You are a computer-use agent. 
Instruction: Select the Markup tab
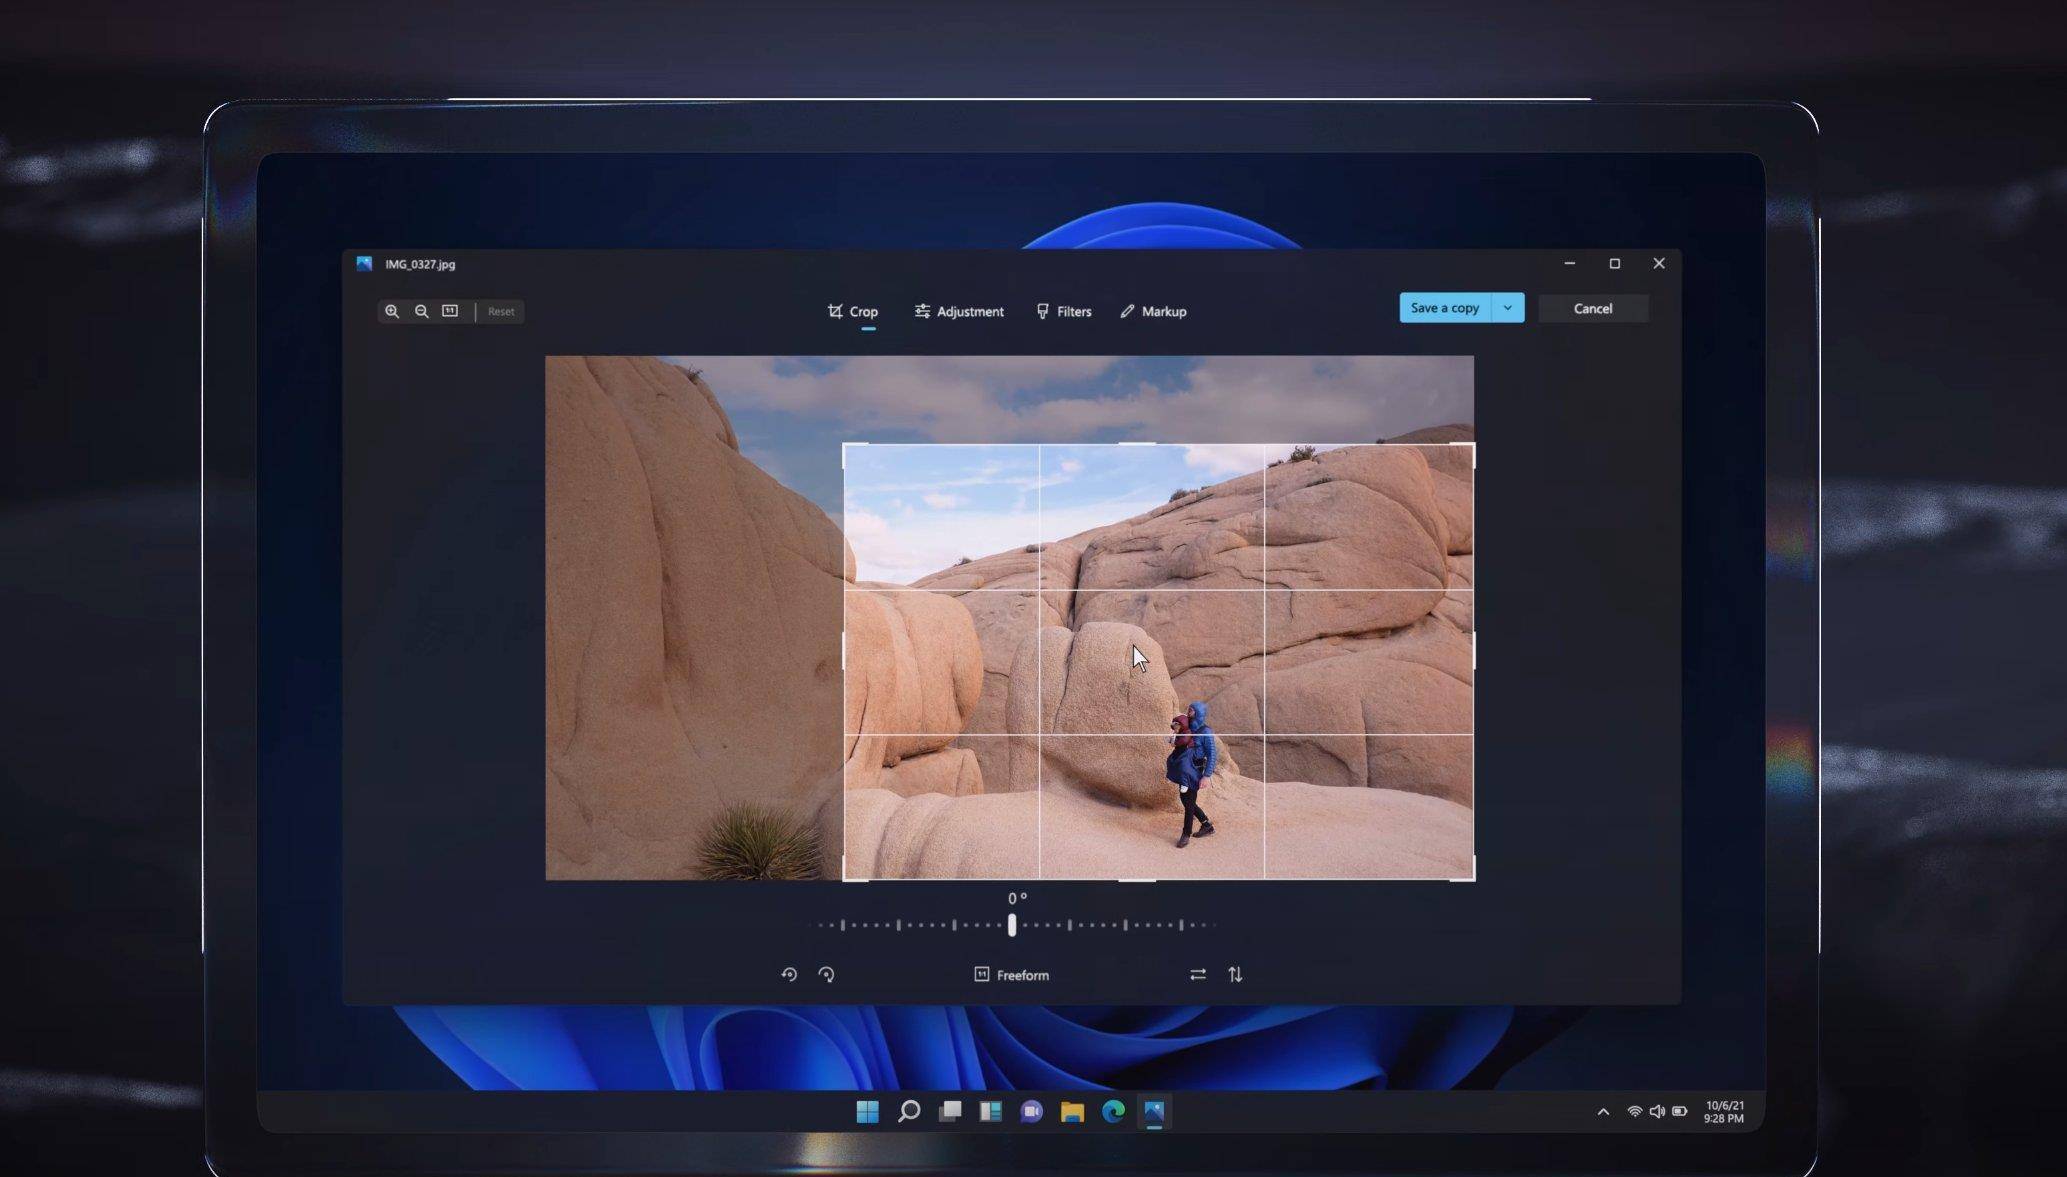click(x=1153, y=312)
